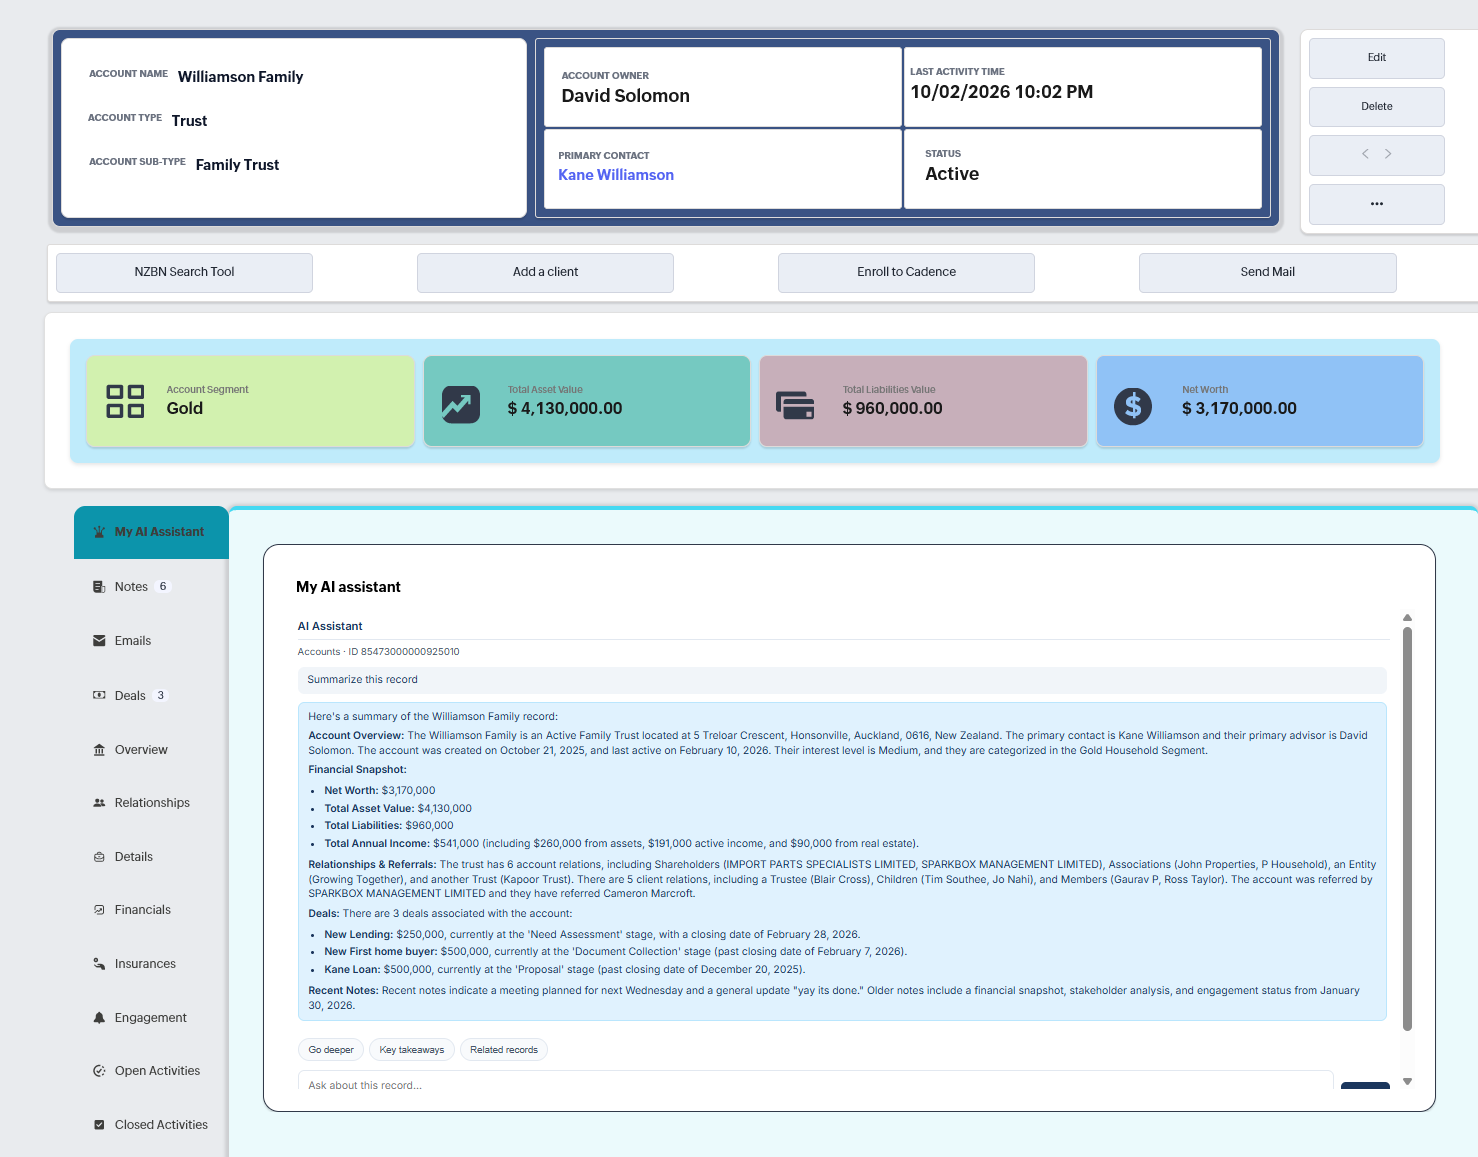
Task: Click the Emails envelope icon
Action: pyautogui.click(x=99, y=641)
